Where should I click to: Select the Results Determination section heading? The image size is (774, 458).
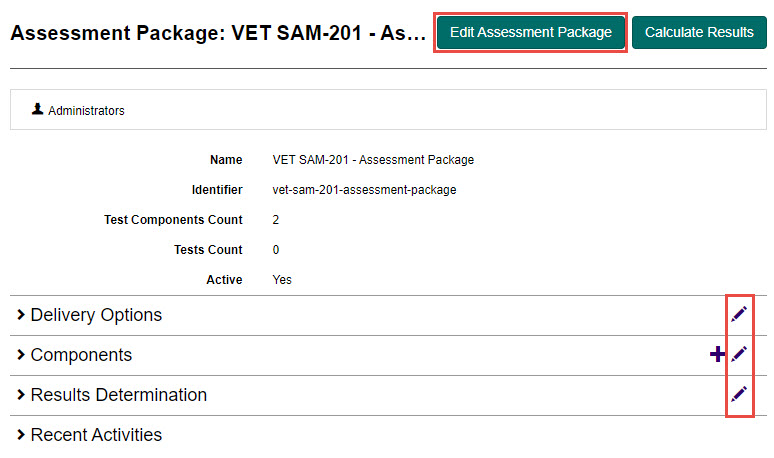pos(119,395)
